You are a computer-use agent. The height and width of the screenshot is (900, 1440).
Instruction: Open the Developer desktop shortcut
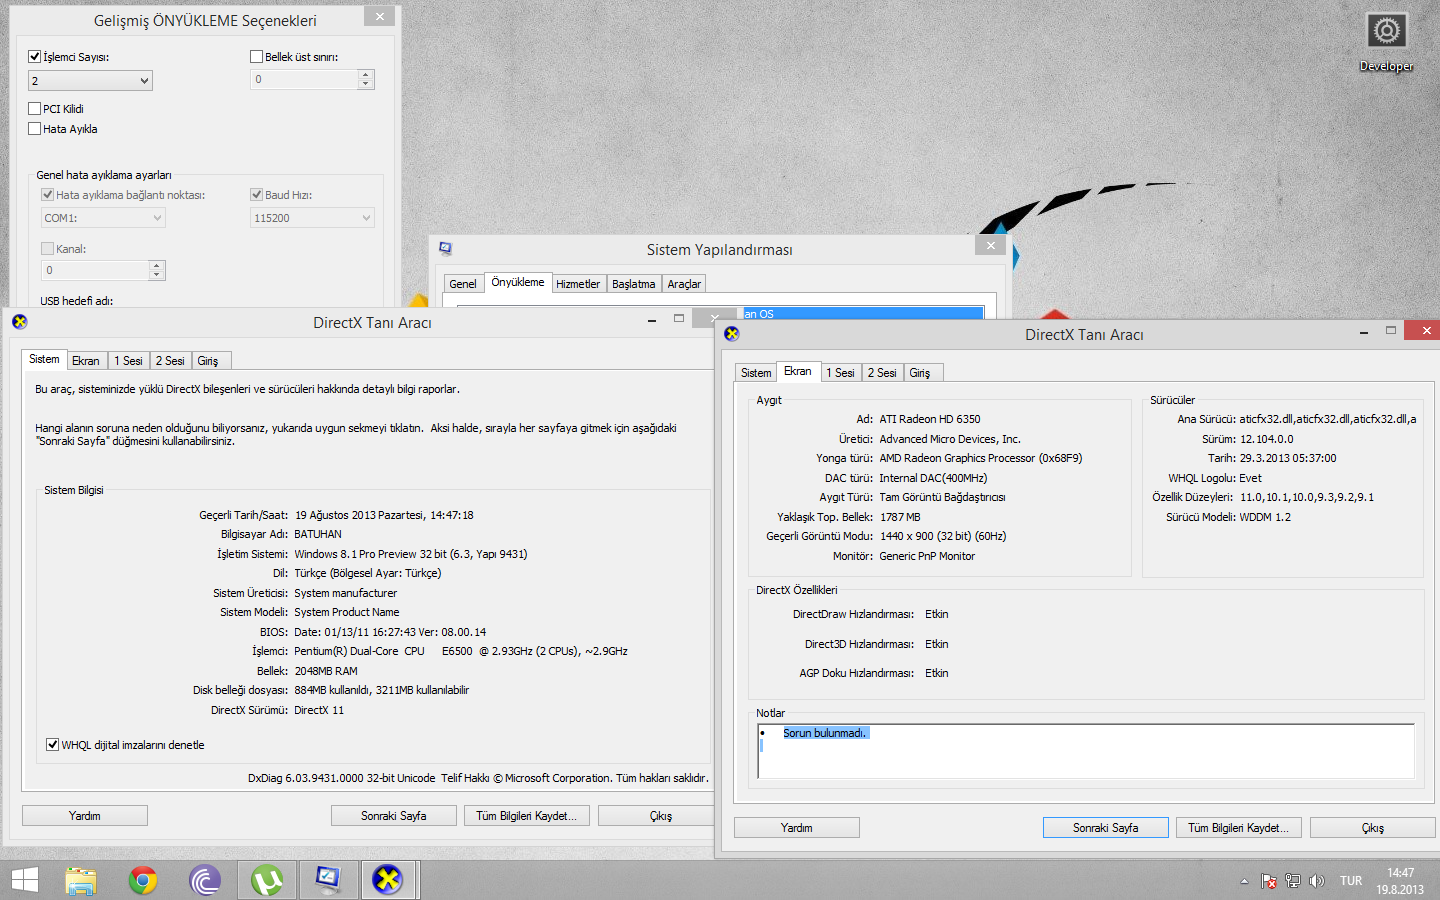tap(1386, 41)
